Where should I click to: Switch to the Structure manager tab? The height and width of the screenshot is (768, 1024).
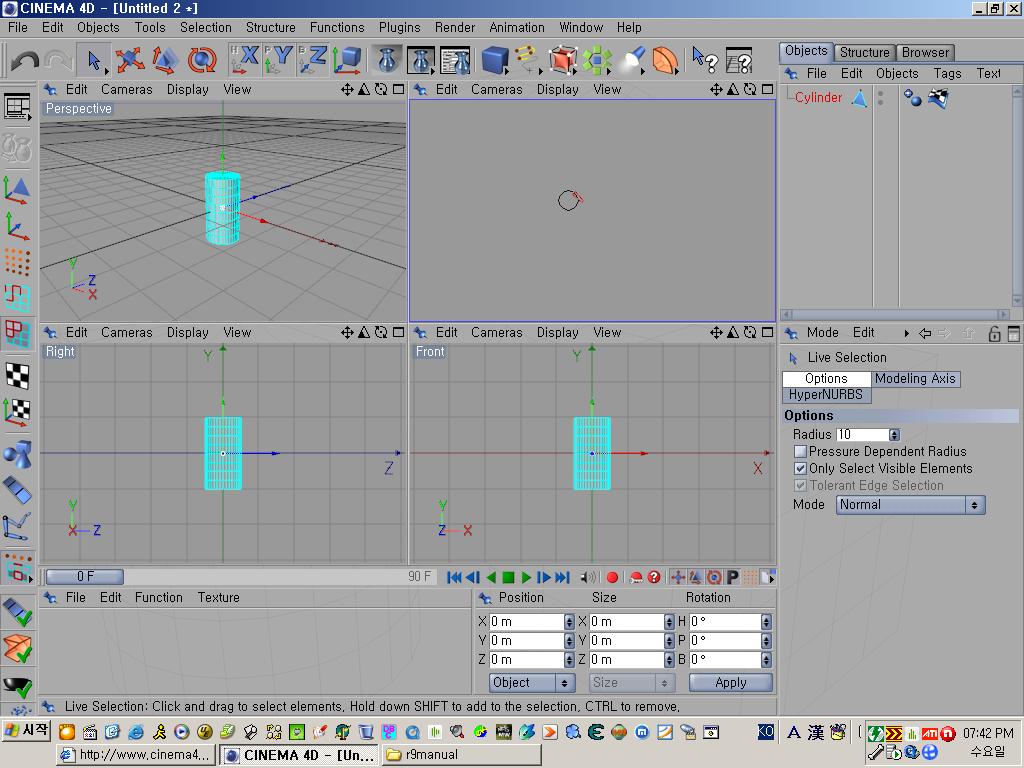point(864,52)
